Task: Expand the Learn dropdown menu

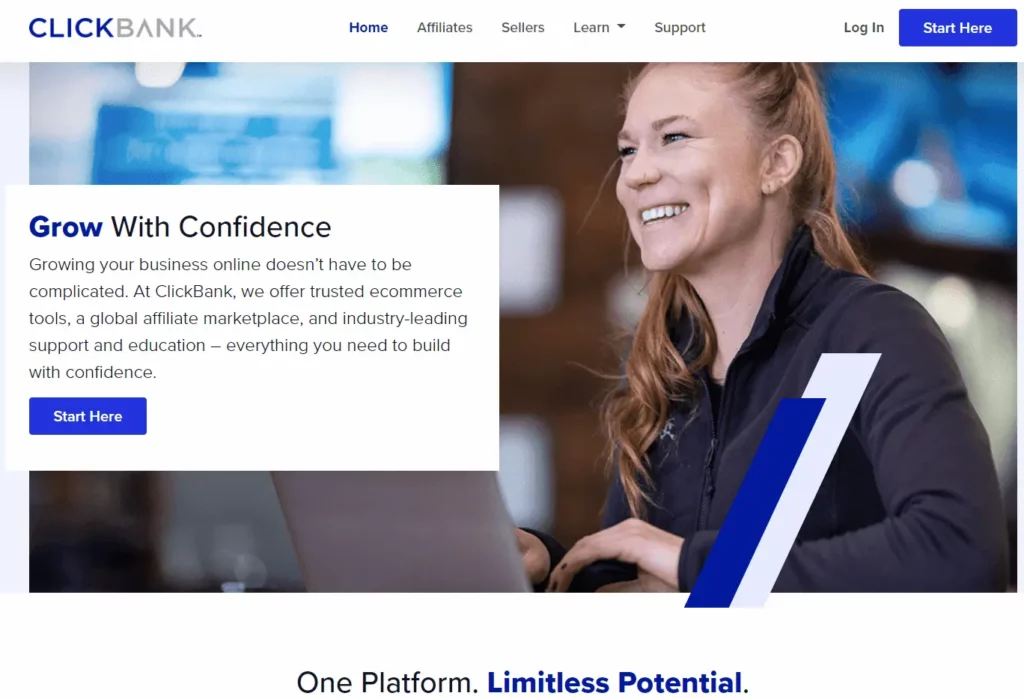Action: [599, 27]
